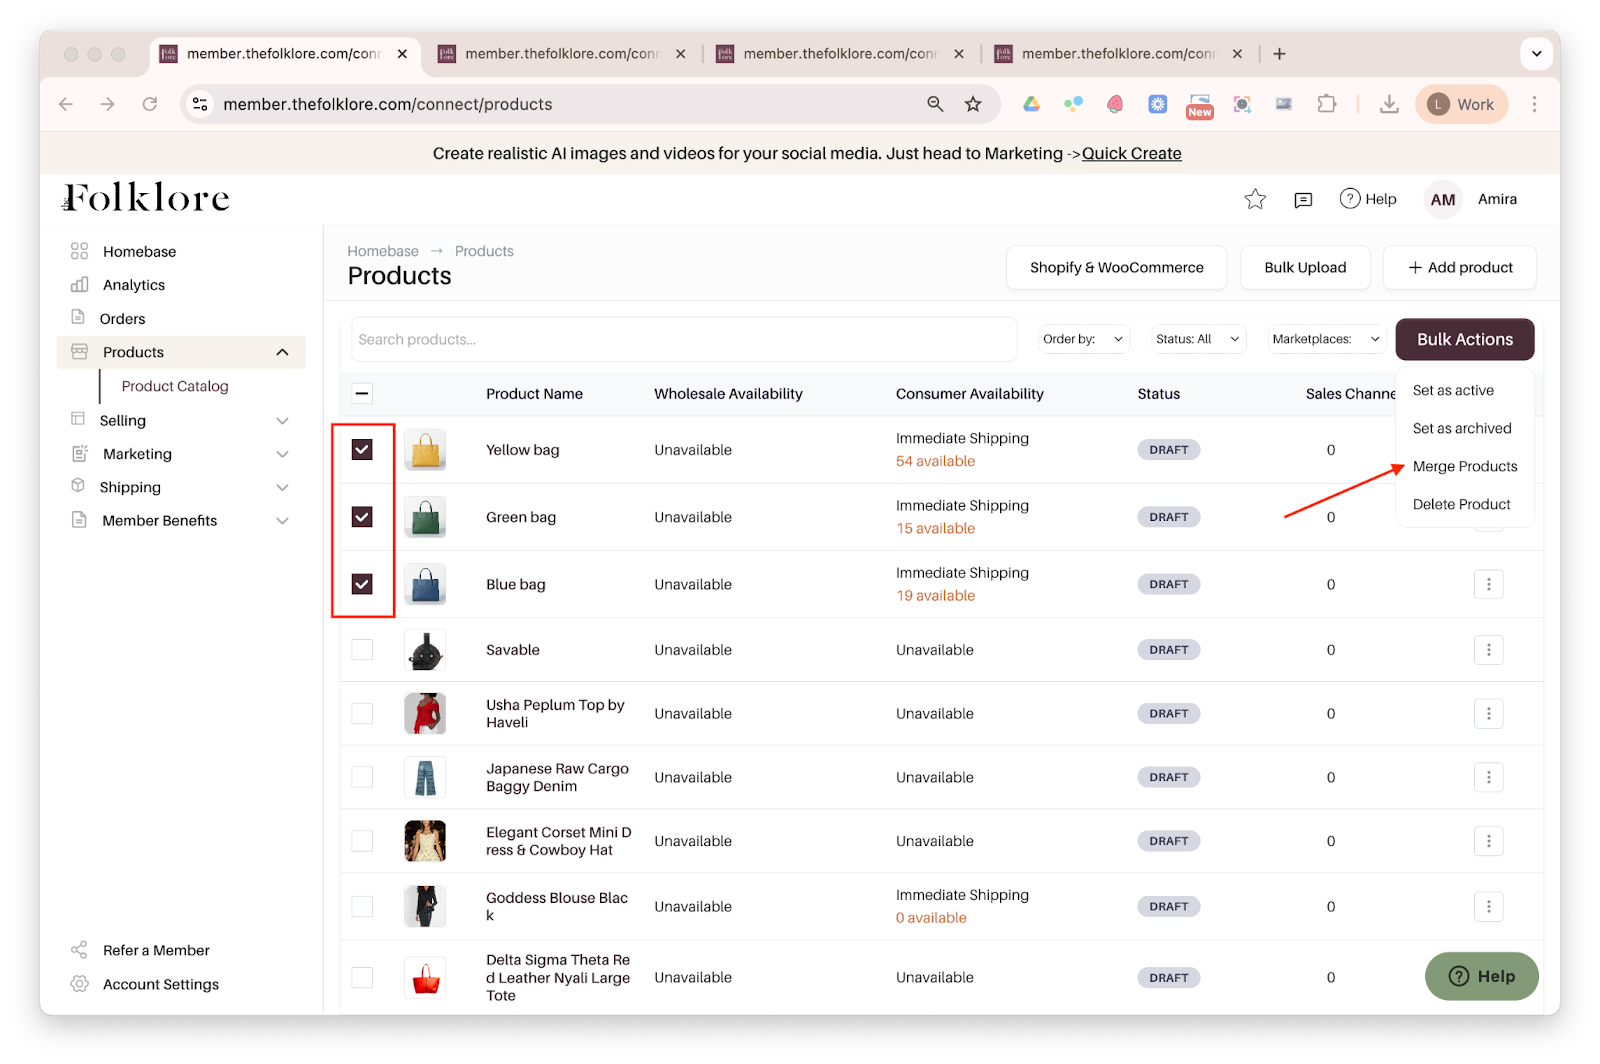Screen dimensions: 1600x1064
Task: Open the messages chat icon
Action: pyautogui.click(x=1303, y=200)
